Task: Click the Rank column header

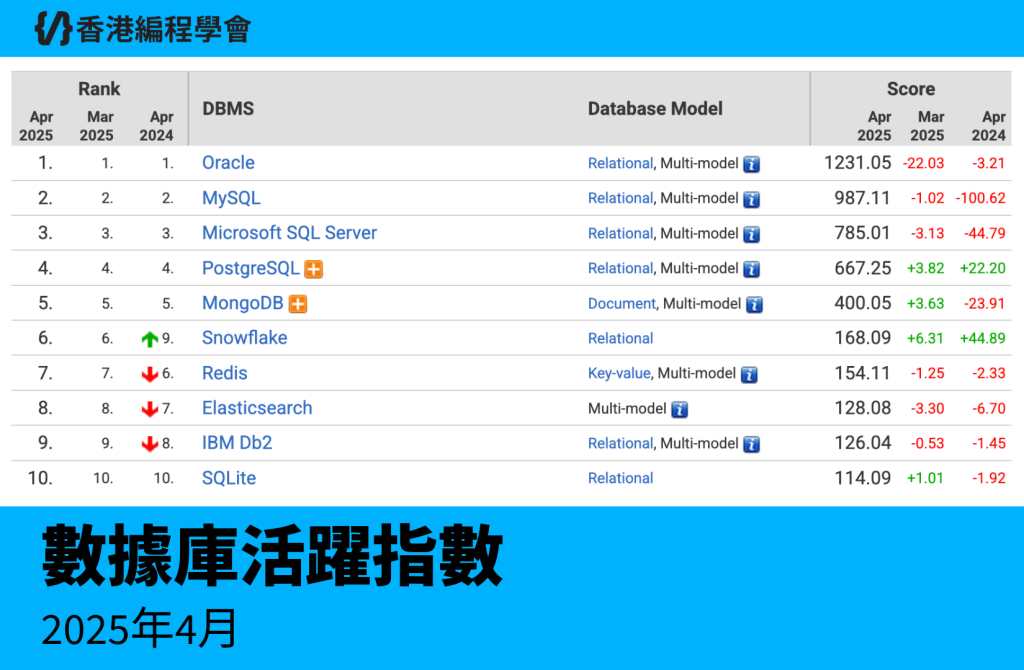Action: coord(99,89)
